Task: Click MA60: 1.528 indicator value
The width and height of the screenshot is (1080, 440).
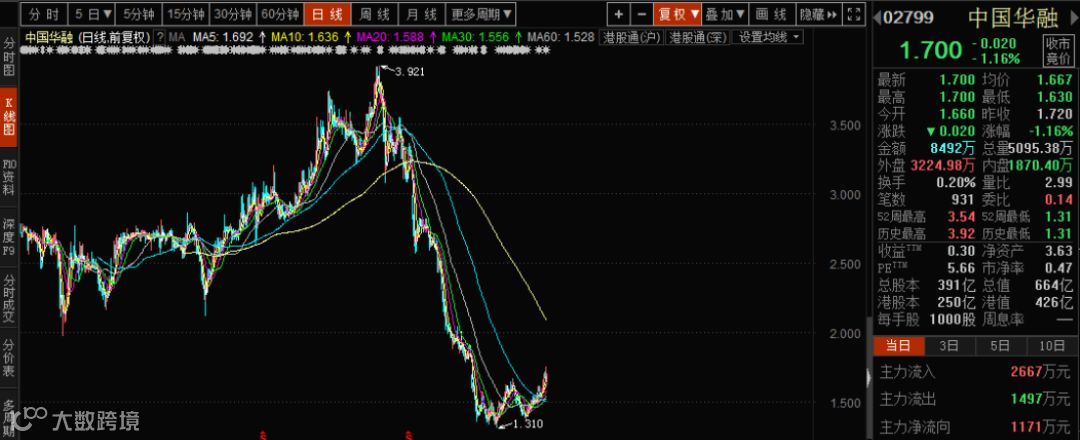Action: [x=561, y=37]
